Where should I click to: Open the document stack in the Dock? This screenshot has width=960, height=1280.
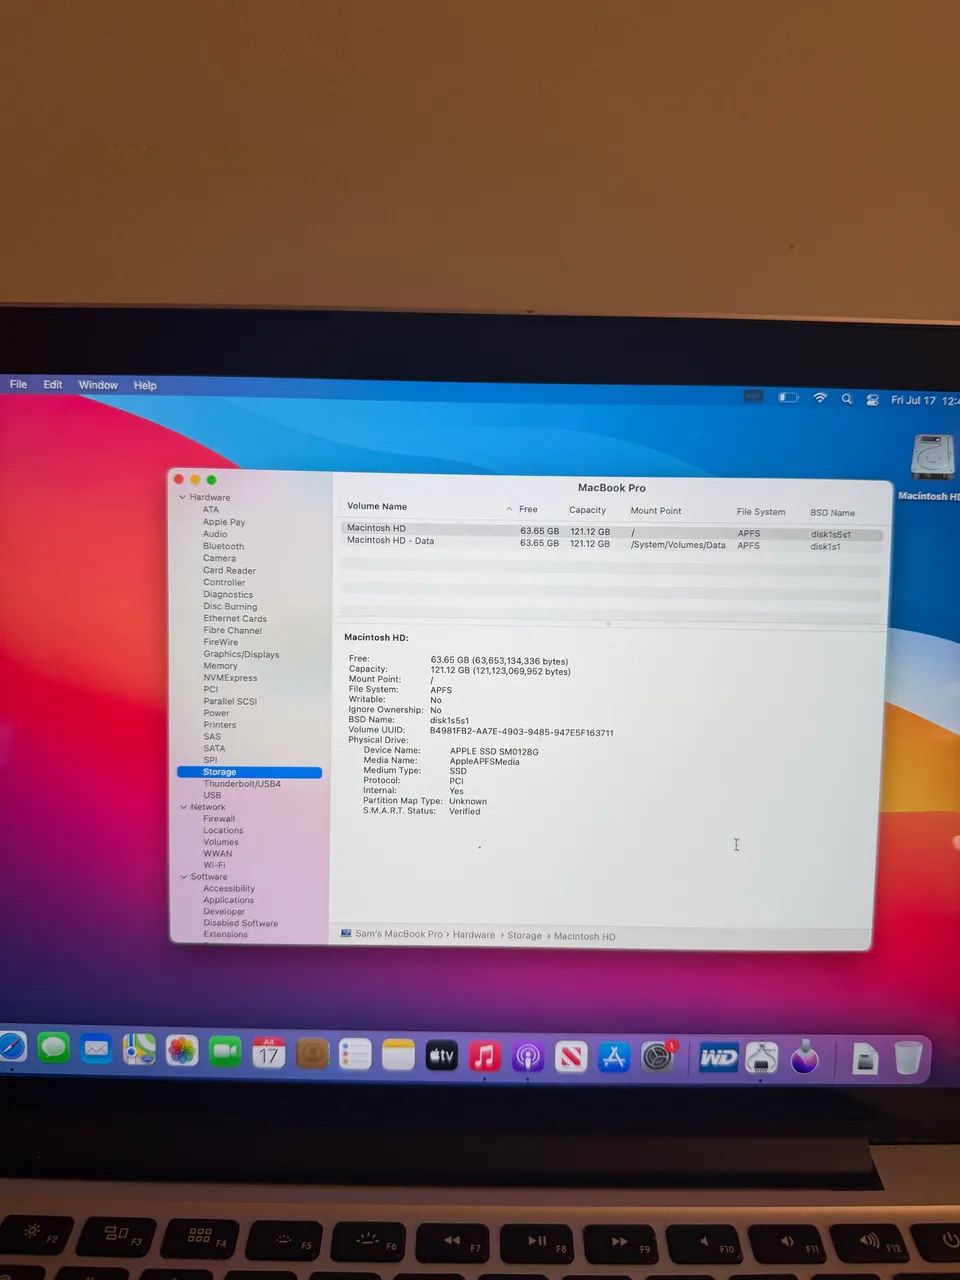(x=865, y=1059)
